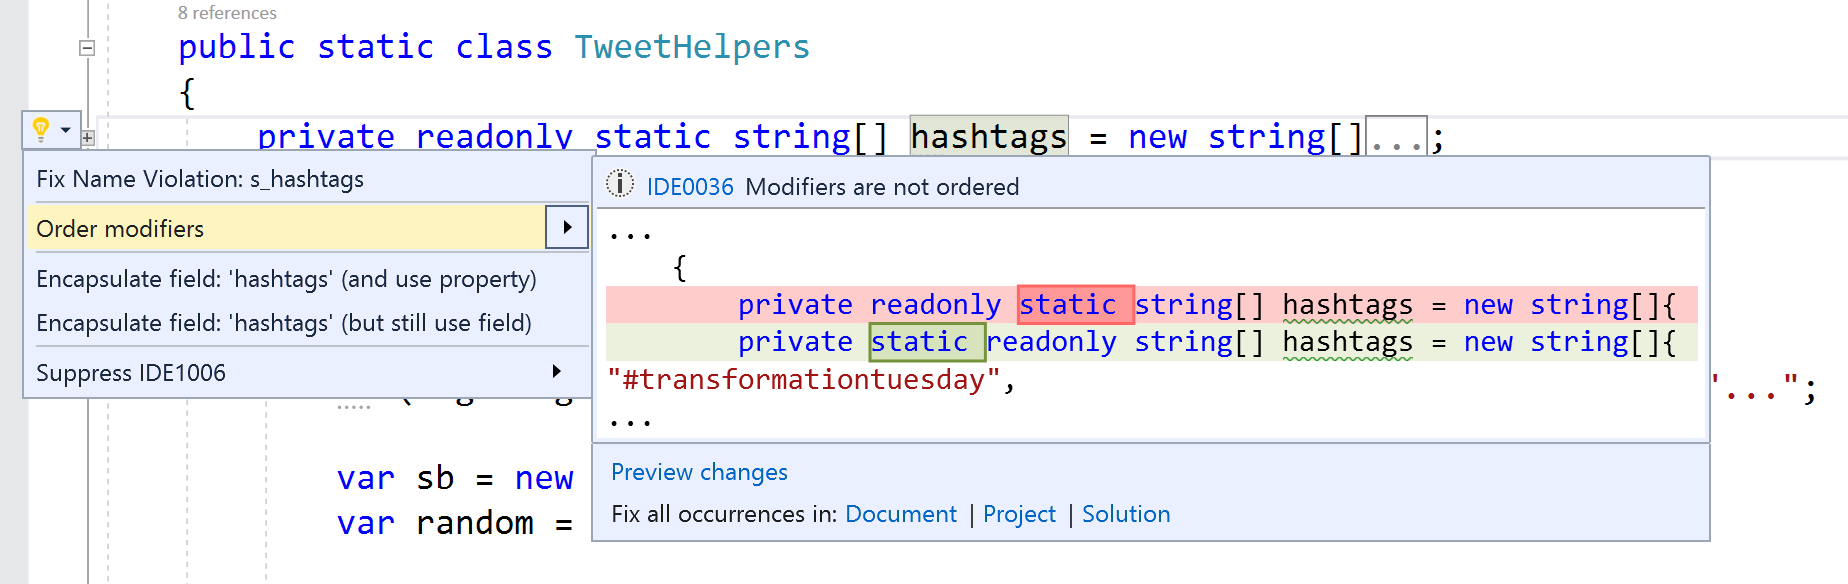Click the info icon beside IDE0036
1848x584 pixels.
620,185
